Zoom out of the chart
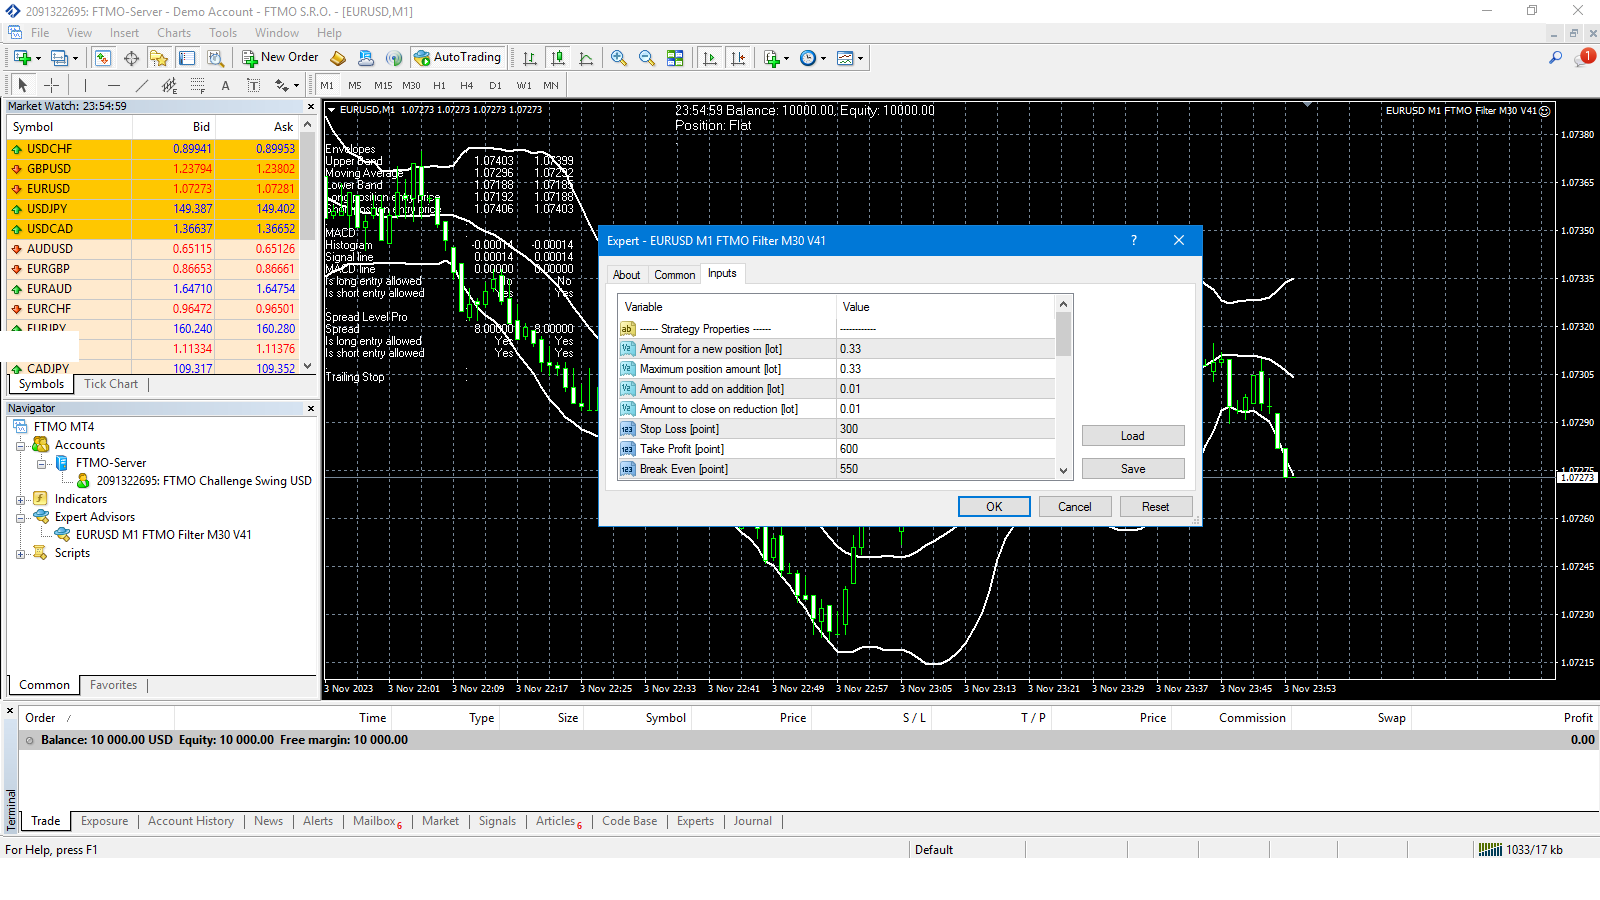Image resolution: width=1600 pixels, height=900 pixels. (x=647, y=58)
